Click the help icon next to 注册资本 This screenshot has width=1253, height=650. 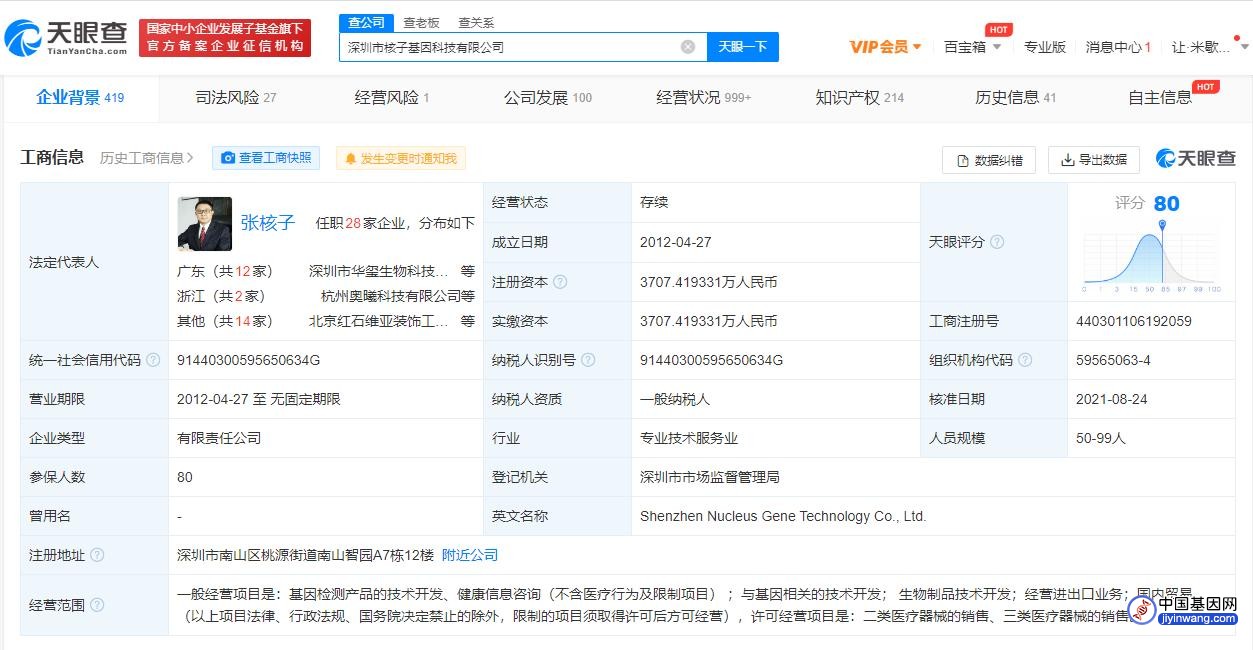click(560, 282)
